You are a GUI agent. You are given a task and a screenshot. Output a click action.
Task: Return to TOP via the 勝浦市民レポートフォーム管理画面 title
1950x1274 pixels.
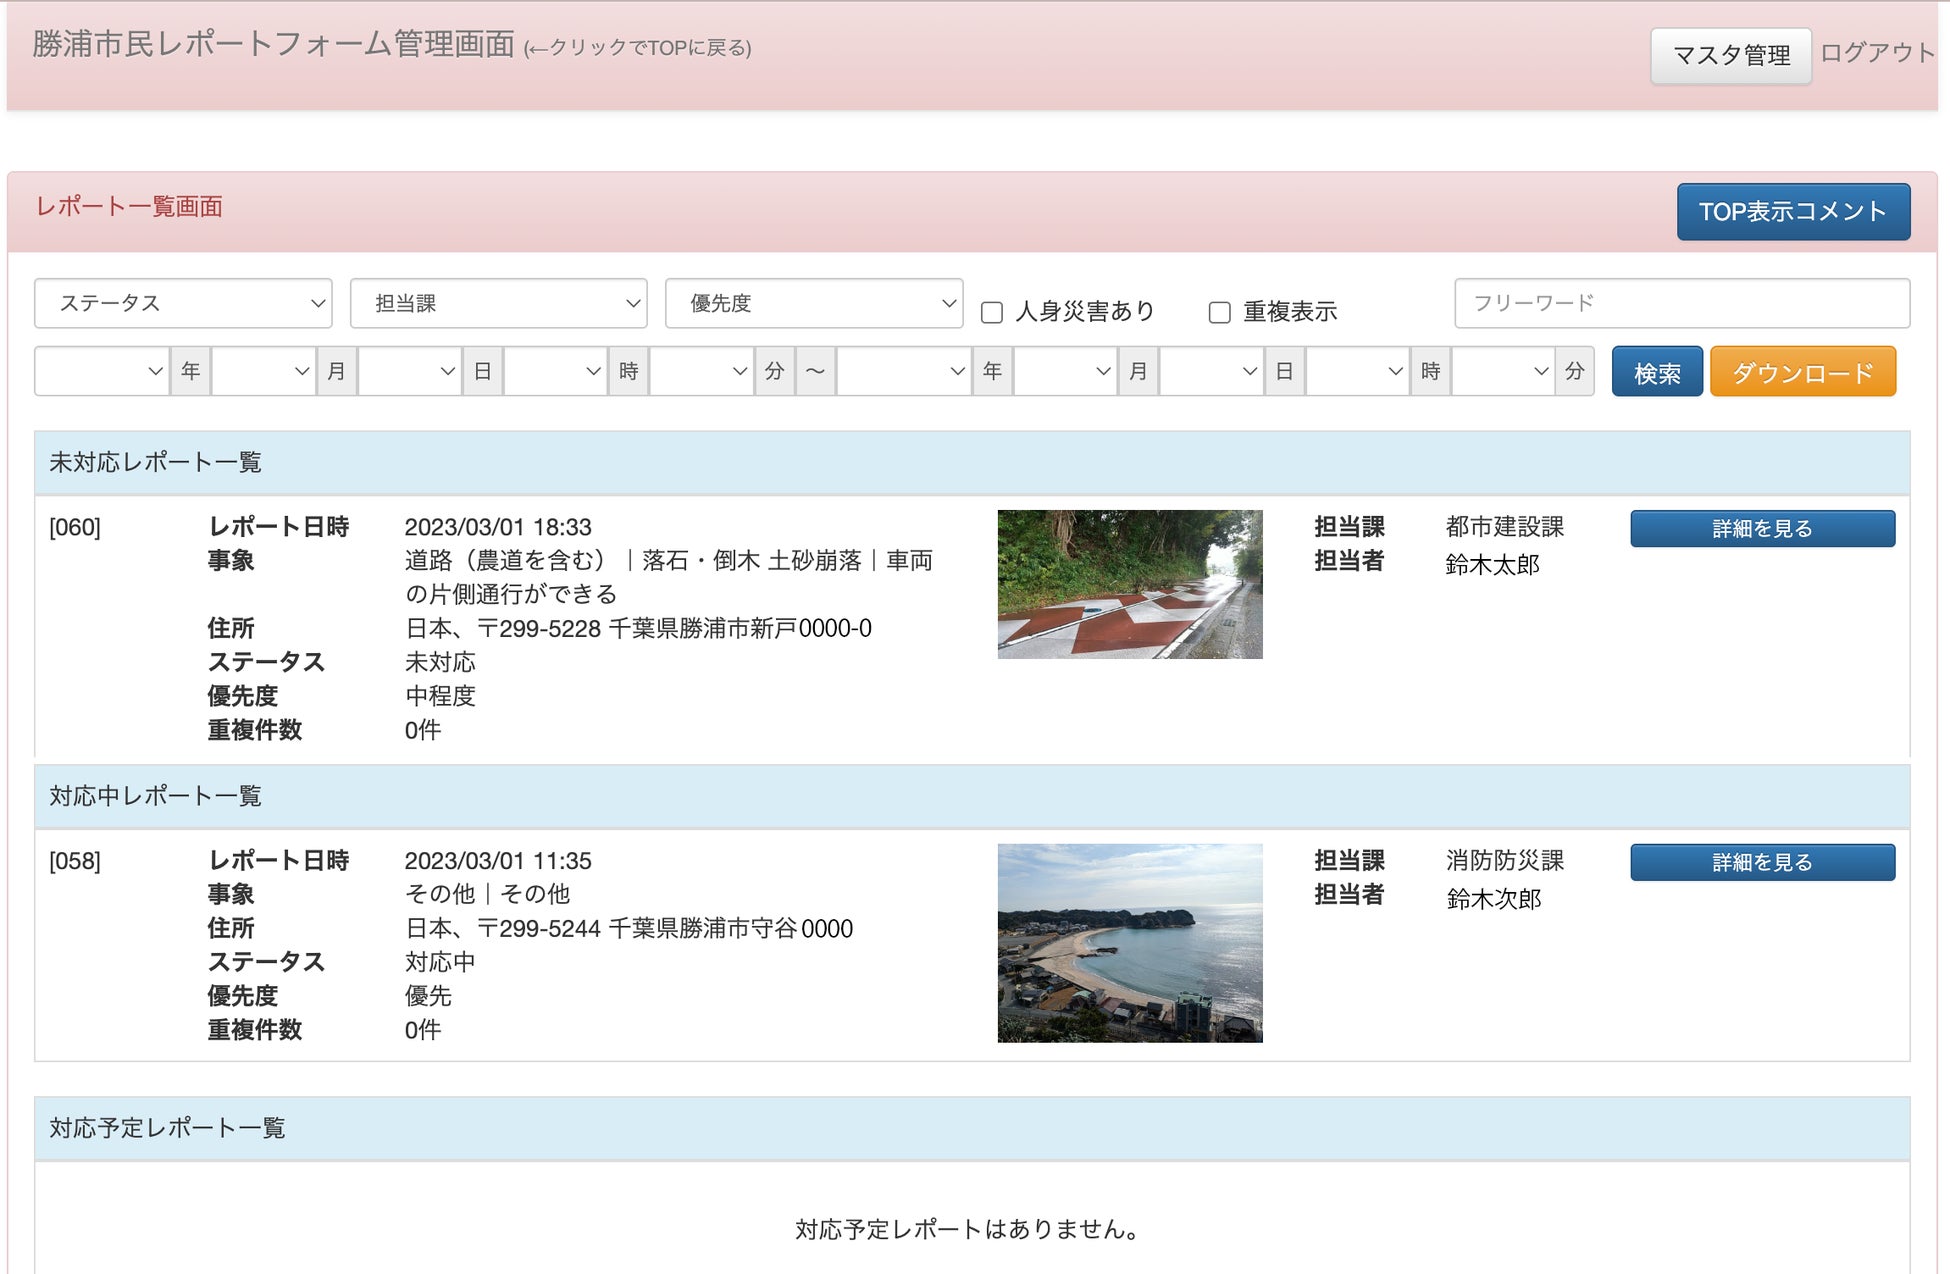[273, 45]
